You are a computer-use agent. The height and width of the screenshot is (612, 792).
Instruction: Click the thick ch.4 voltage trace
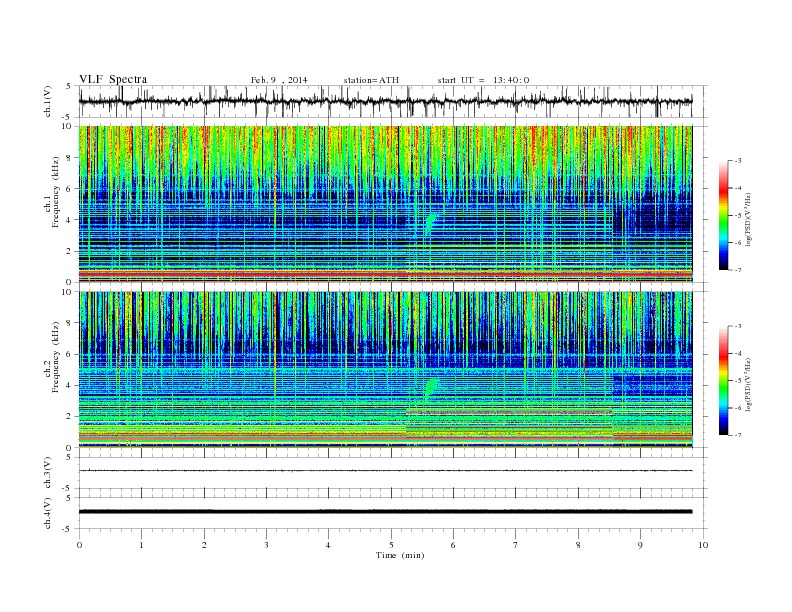385,512
